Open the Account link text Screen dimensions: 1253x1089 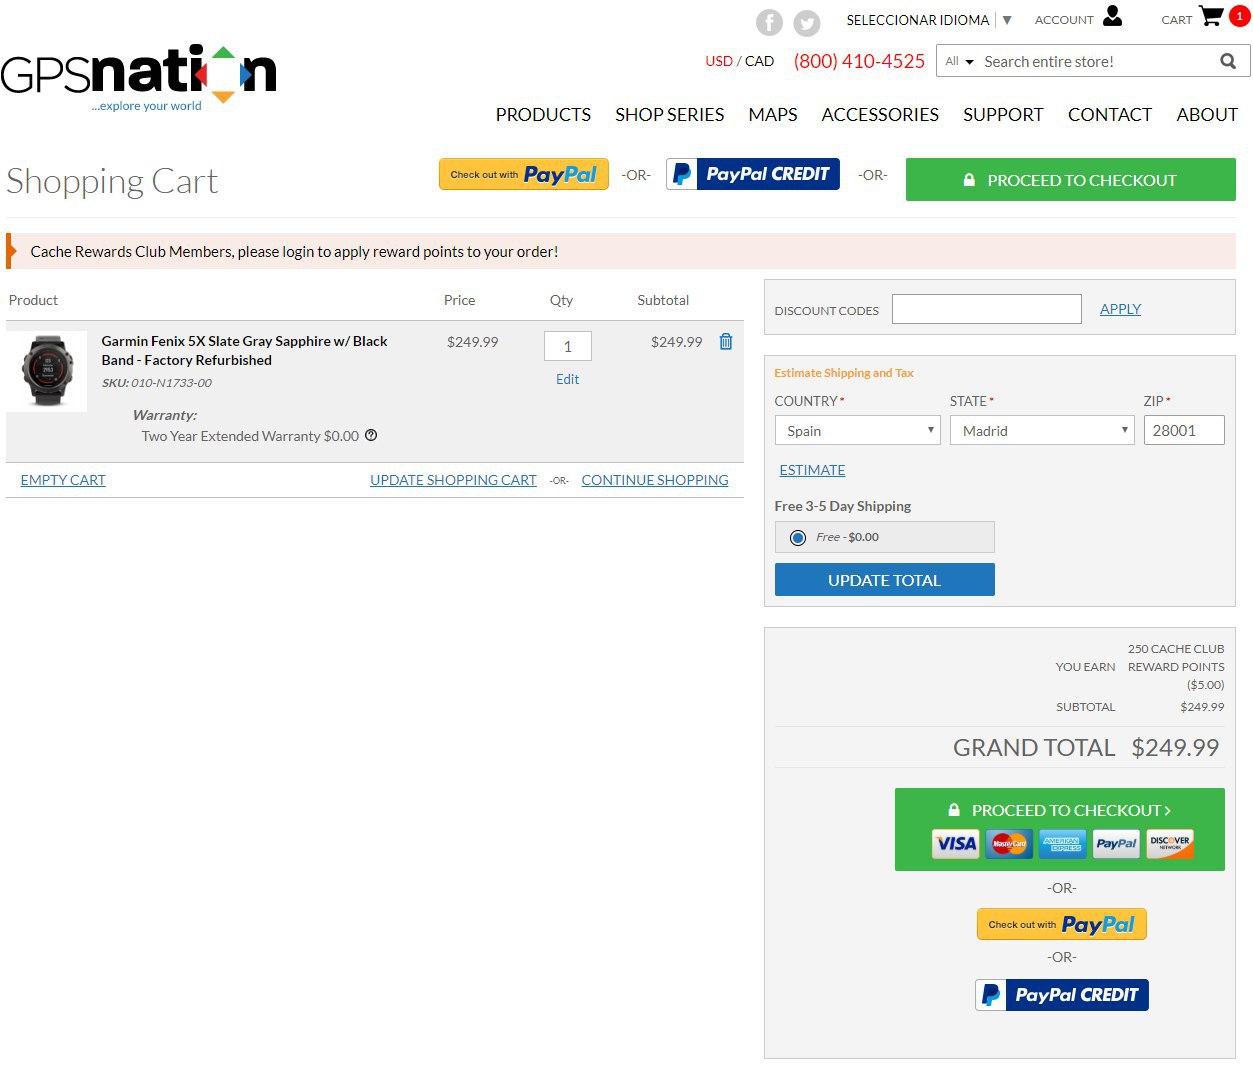click(x=1064, y=20)
